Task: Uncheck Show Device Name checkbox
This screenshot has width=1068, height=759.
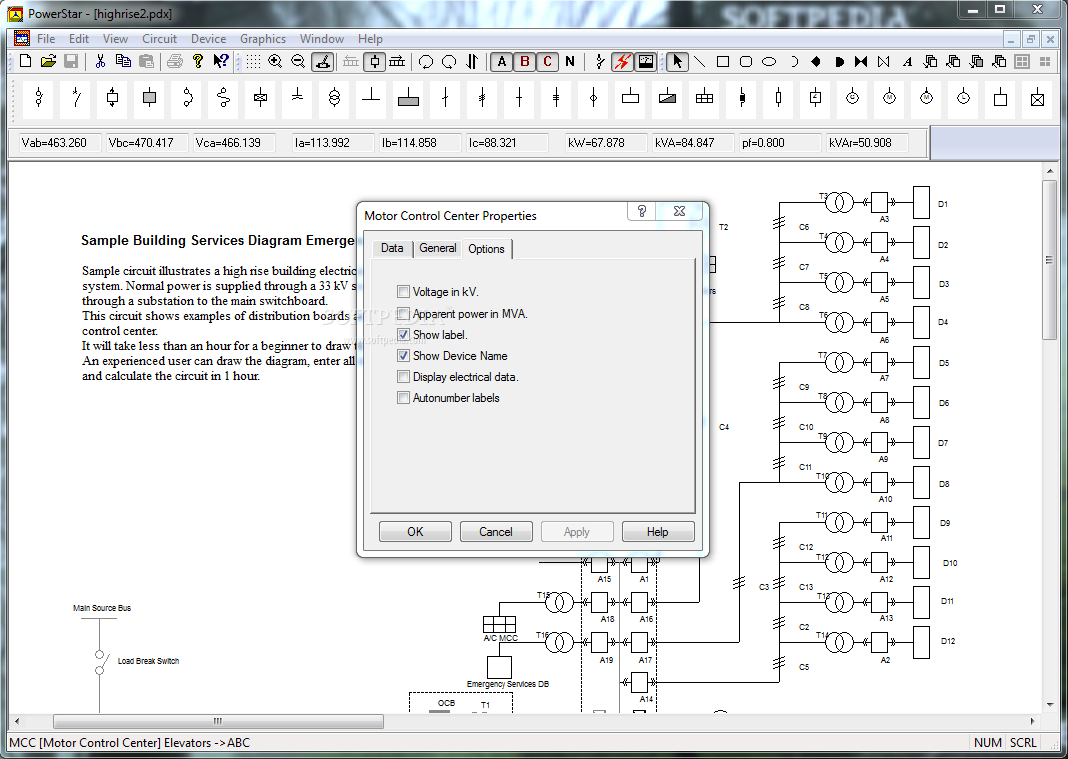Action: tap(403, 356)
